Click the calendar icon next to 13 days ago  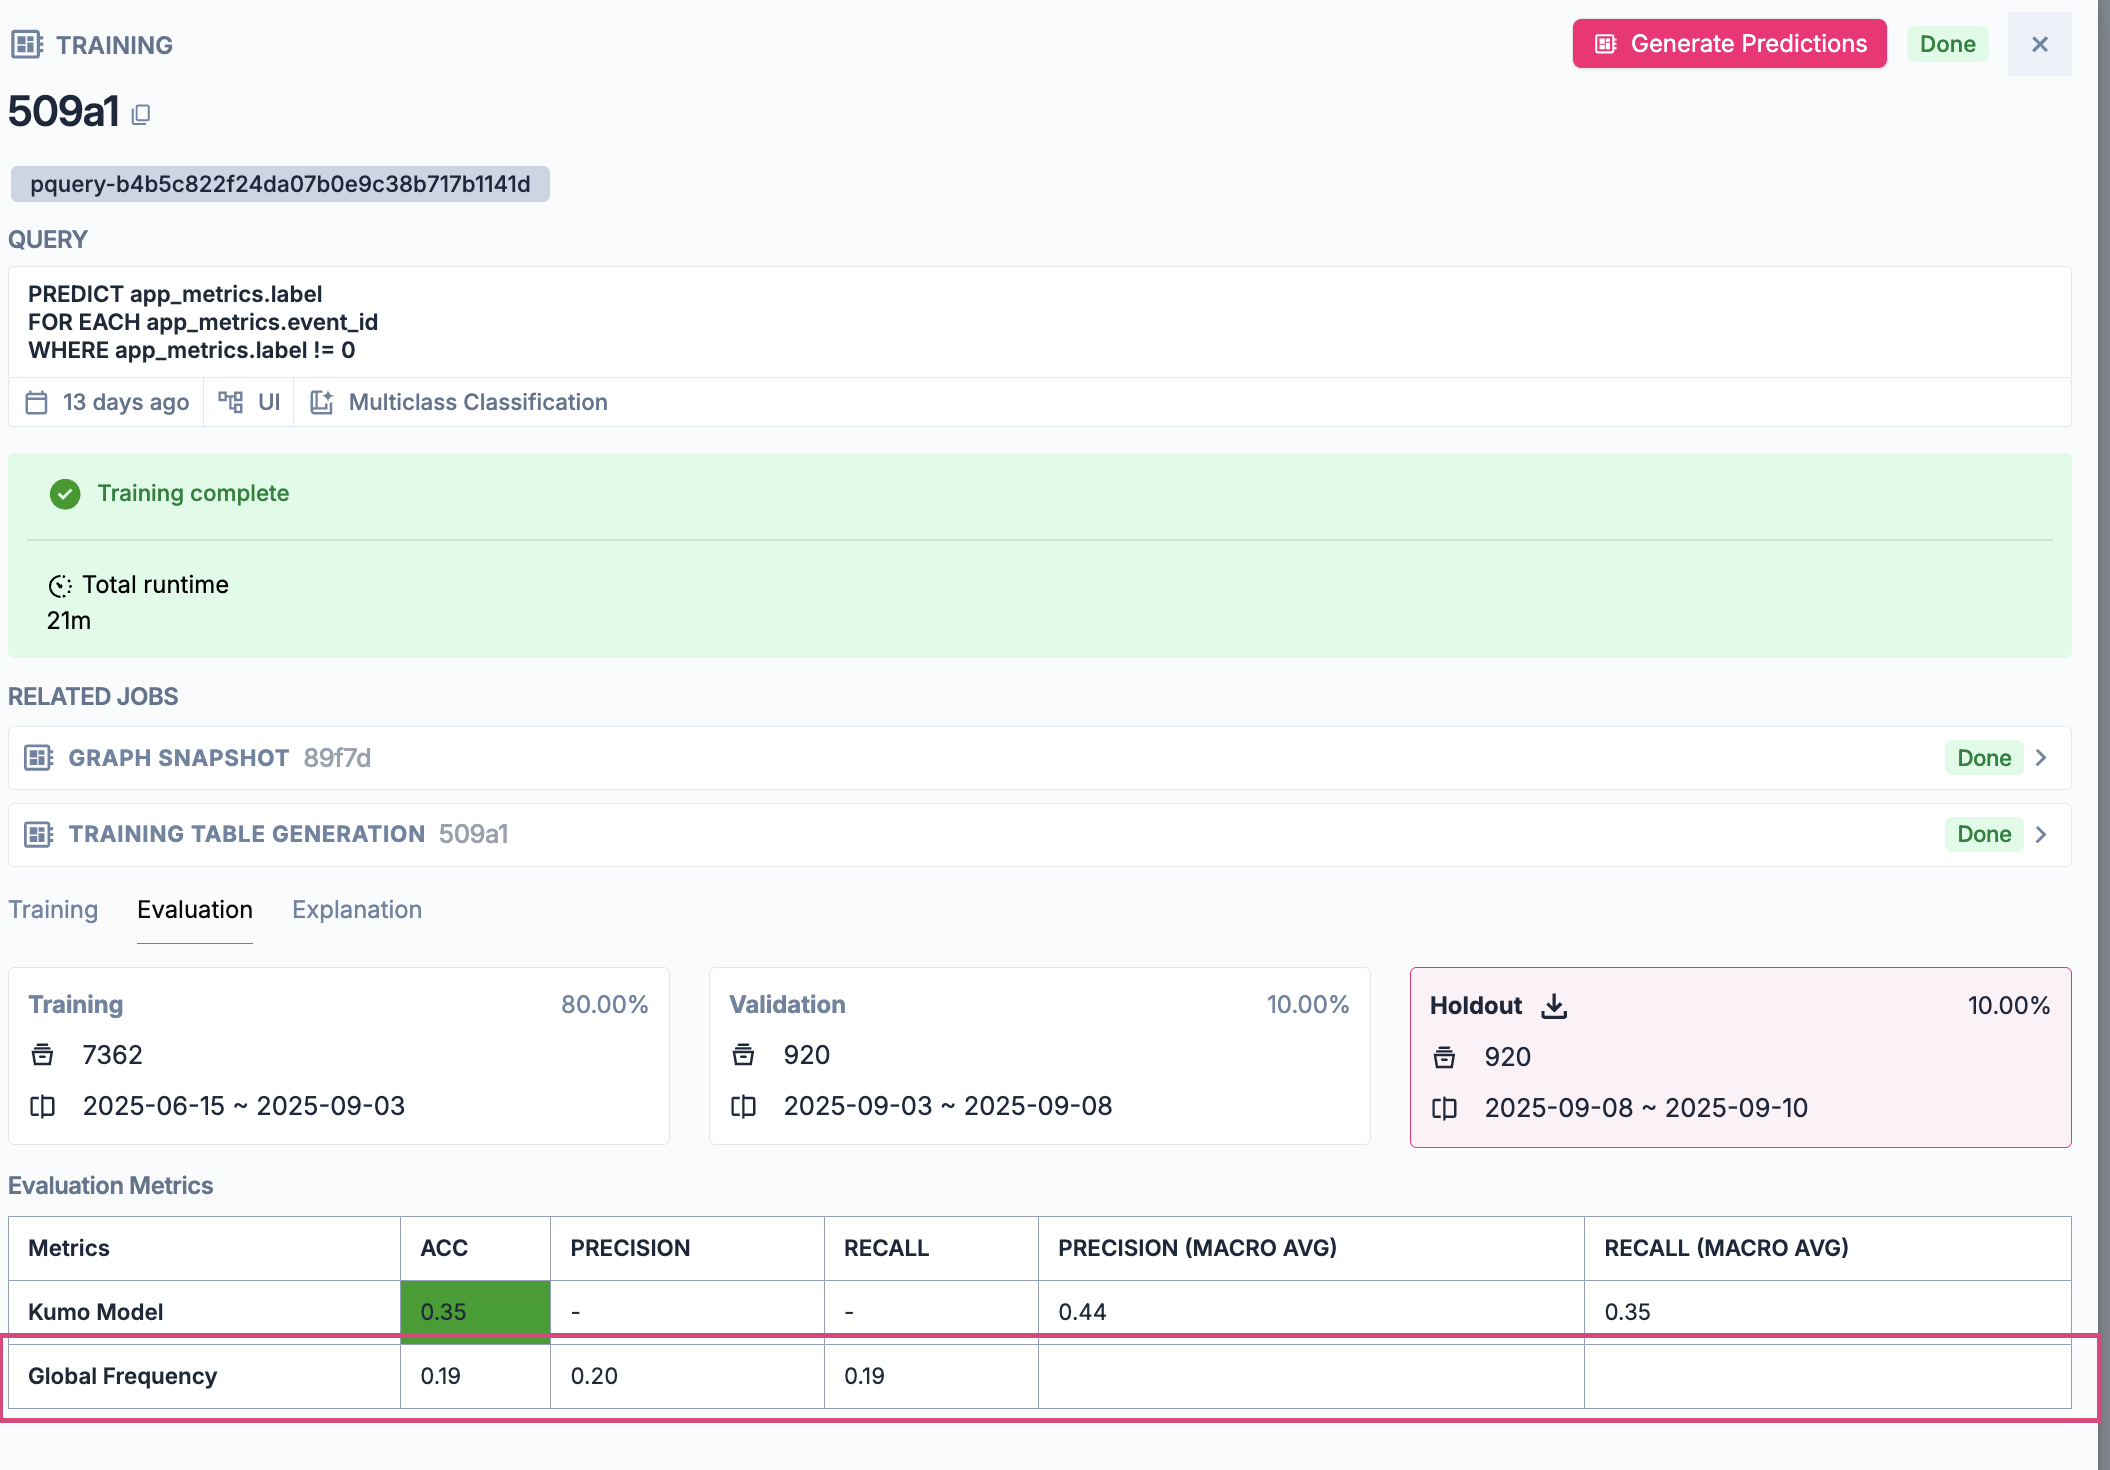tap(37, 402)
